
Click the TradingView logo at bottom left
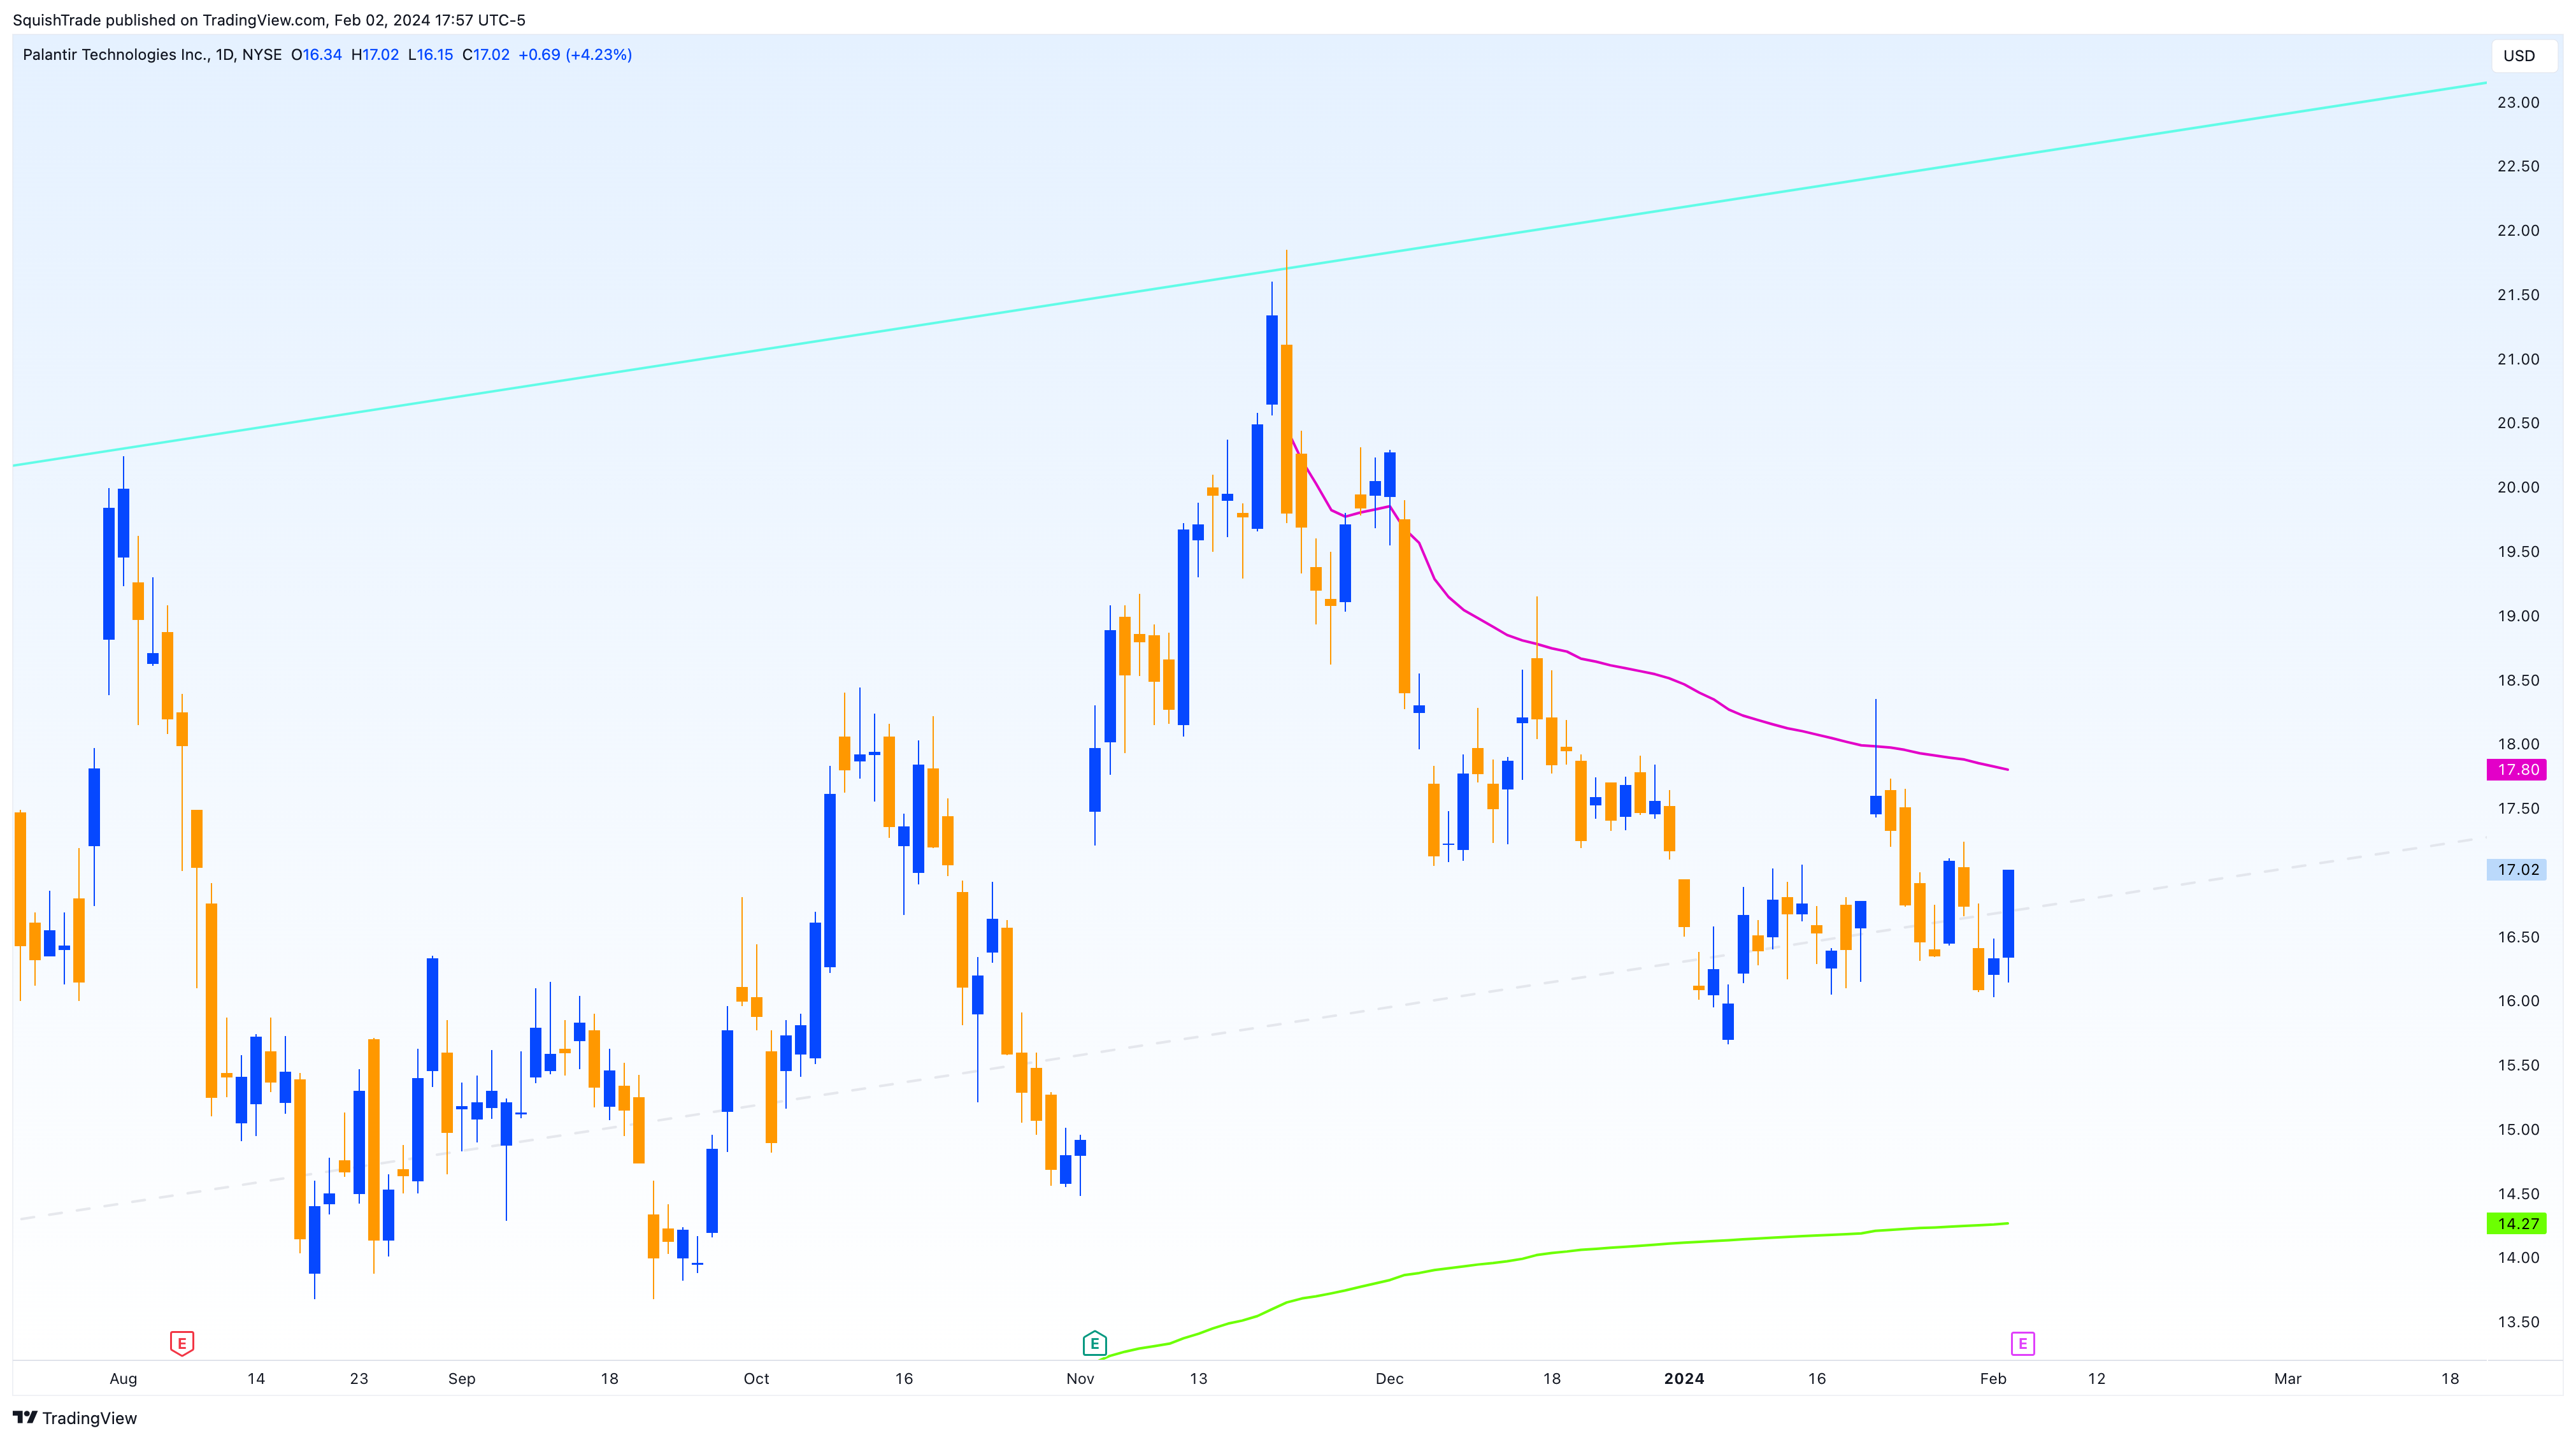point(75,1418)
